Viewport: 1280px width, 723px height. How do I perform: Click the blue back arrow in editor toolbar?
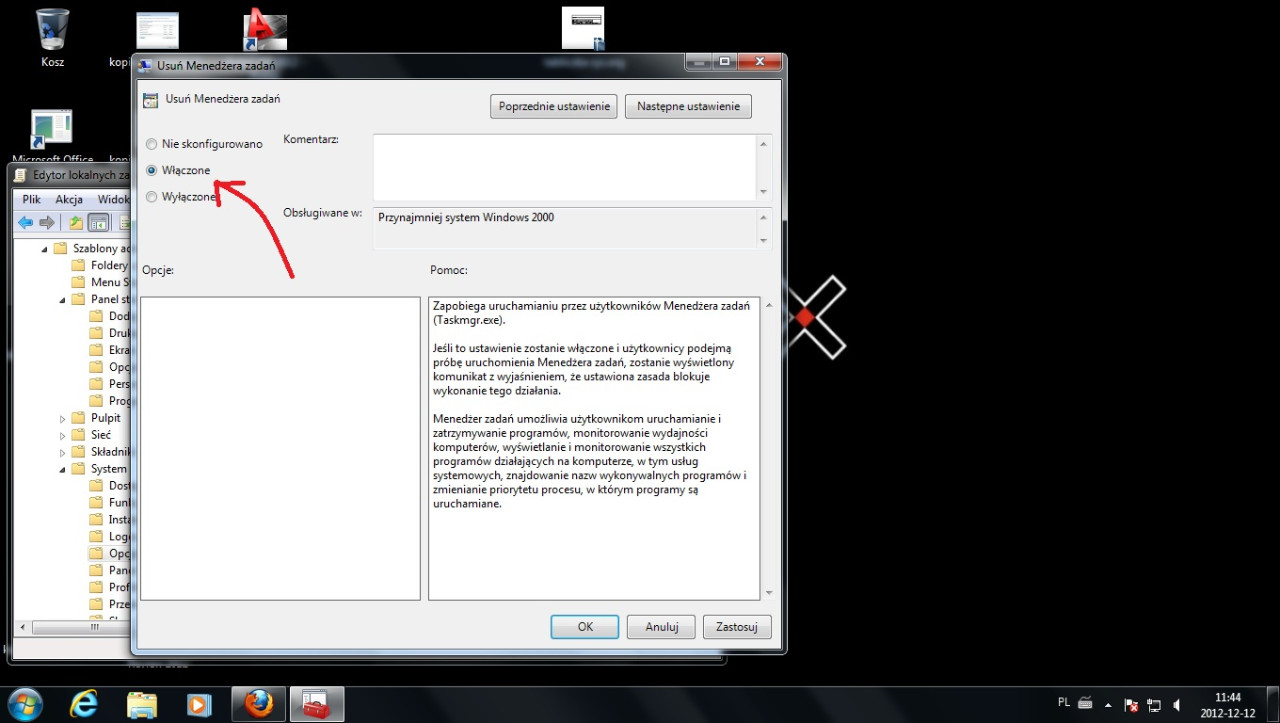25,222
